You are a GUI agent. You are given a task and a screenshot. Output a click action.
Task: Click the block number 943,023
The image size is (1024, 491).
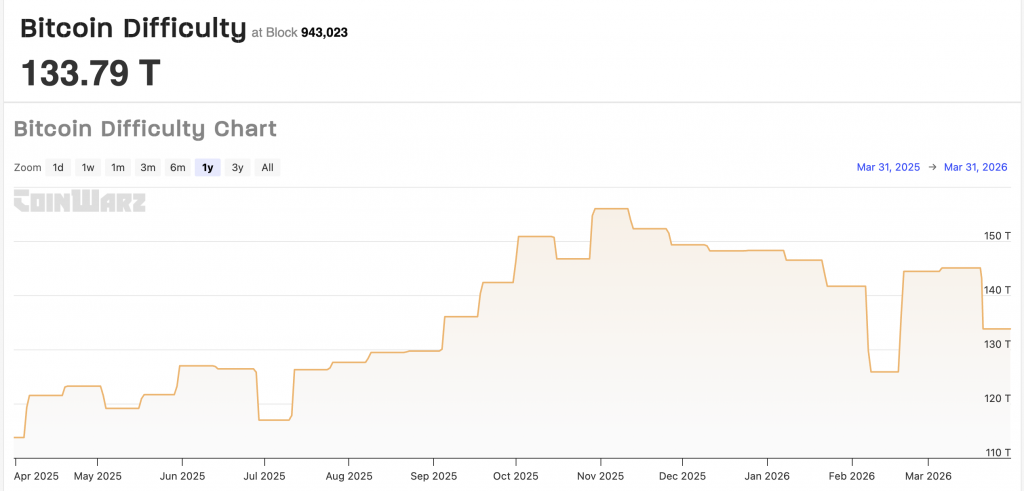[x=324, y=33]
